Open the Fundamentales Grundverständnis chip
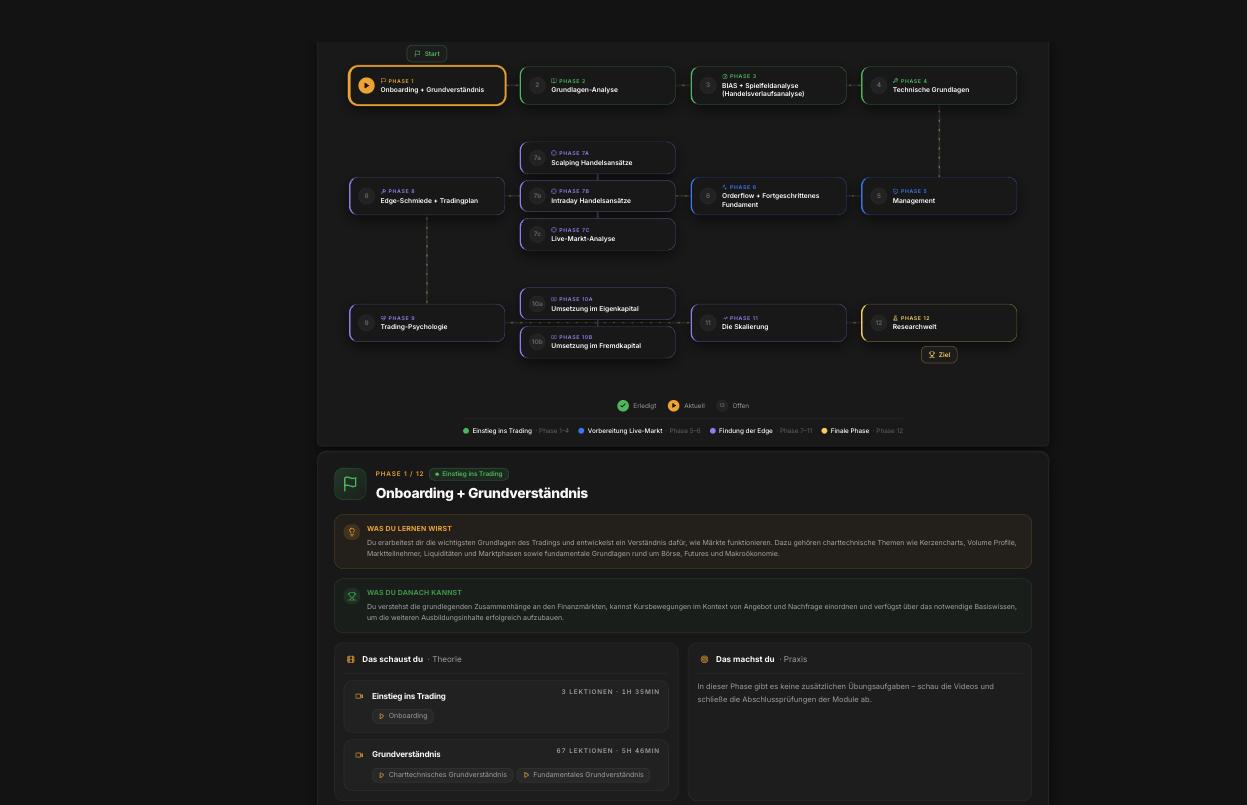The image size is (1247, 805). (583, 775)
